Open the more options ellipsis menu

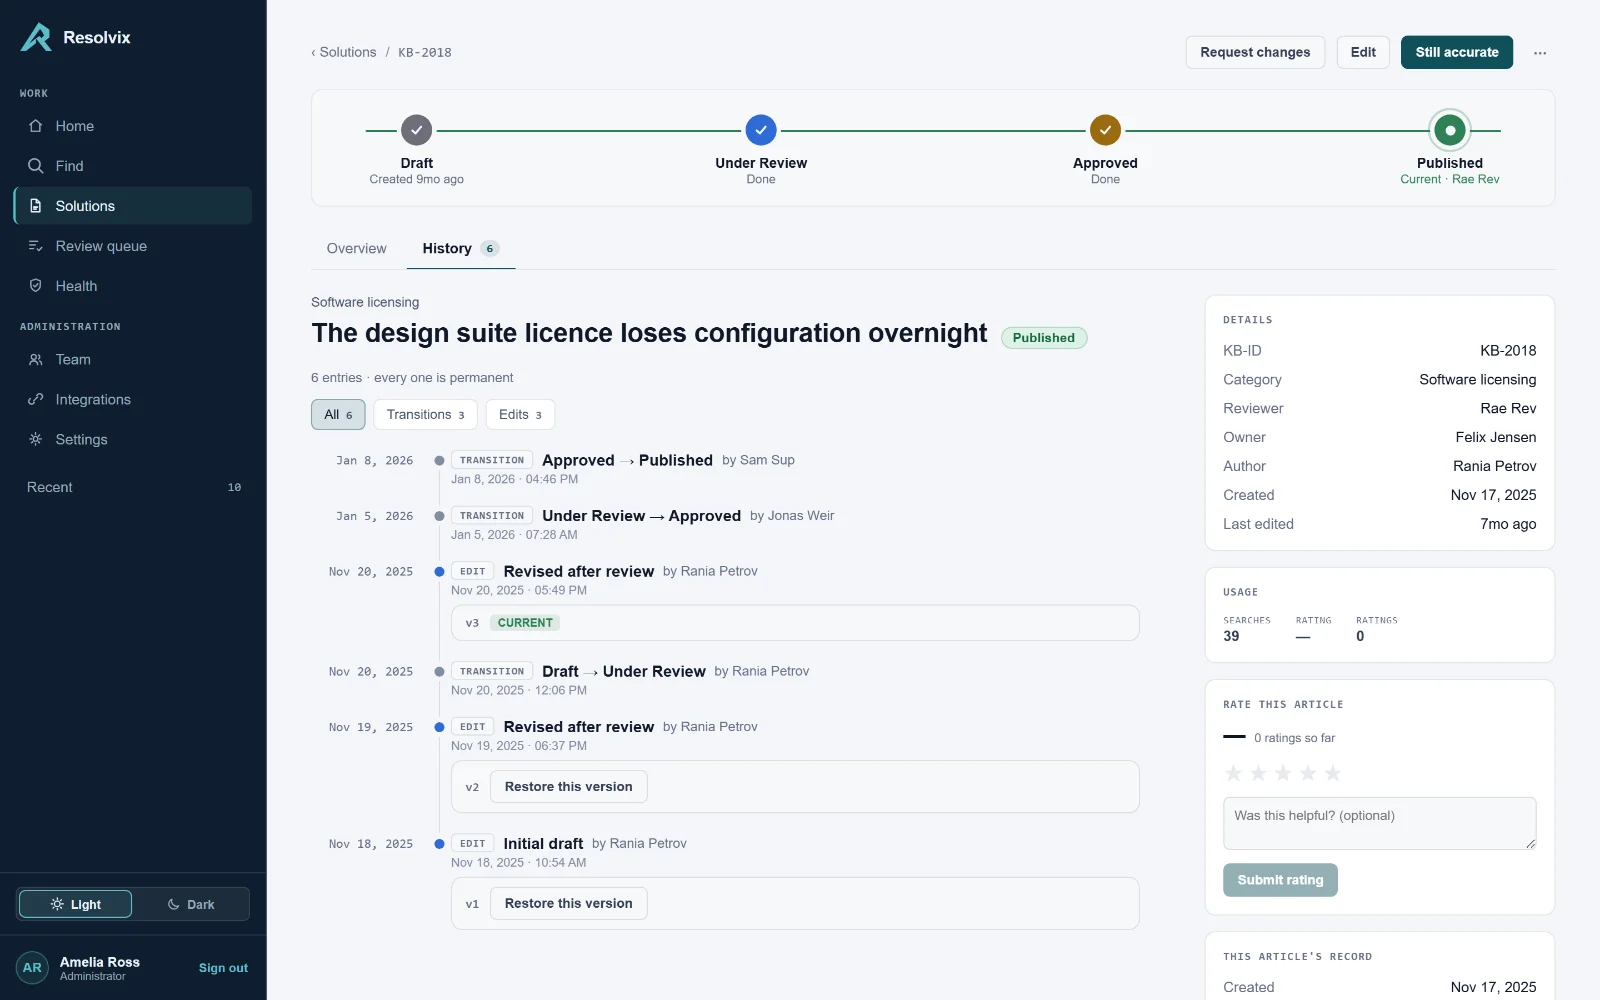point(1540,53)
